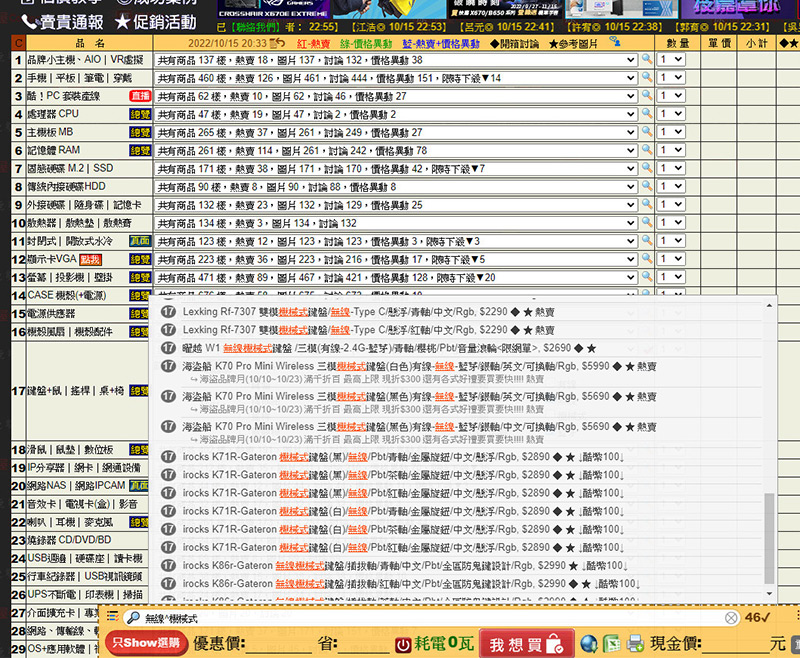
Task: Click the 優惠價 price field
Action: pos(279,644)
